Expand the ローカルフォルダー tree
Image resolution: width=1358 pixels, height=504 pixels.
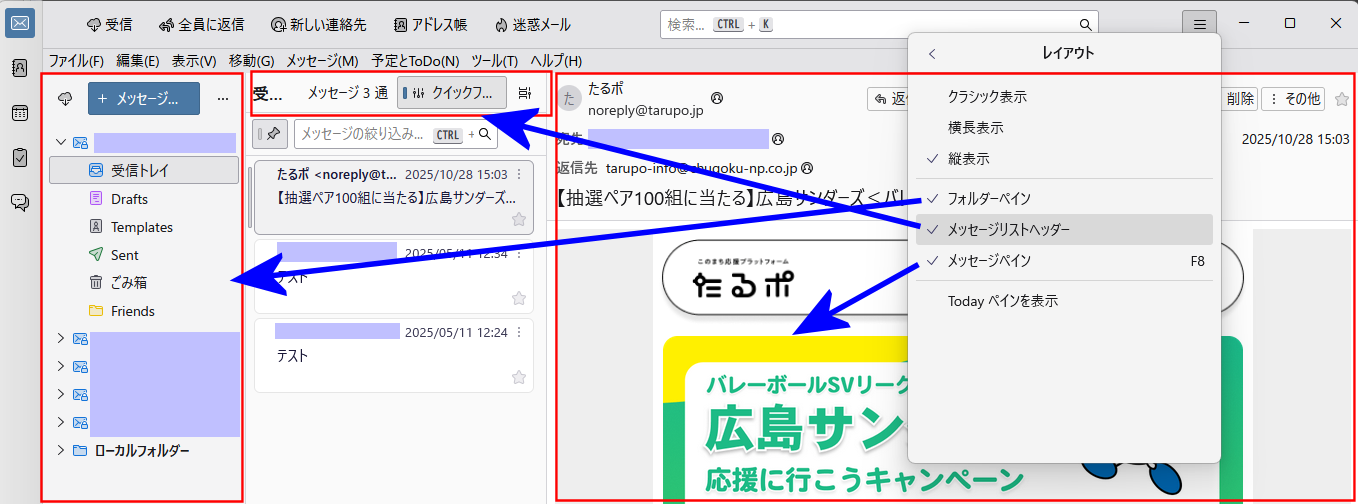(61, 451)
